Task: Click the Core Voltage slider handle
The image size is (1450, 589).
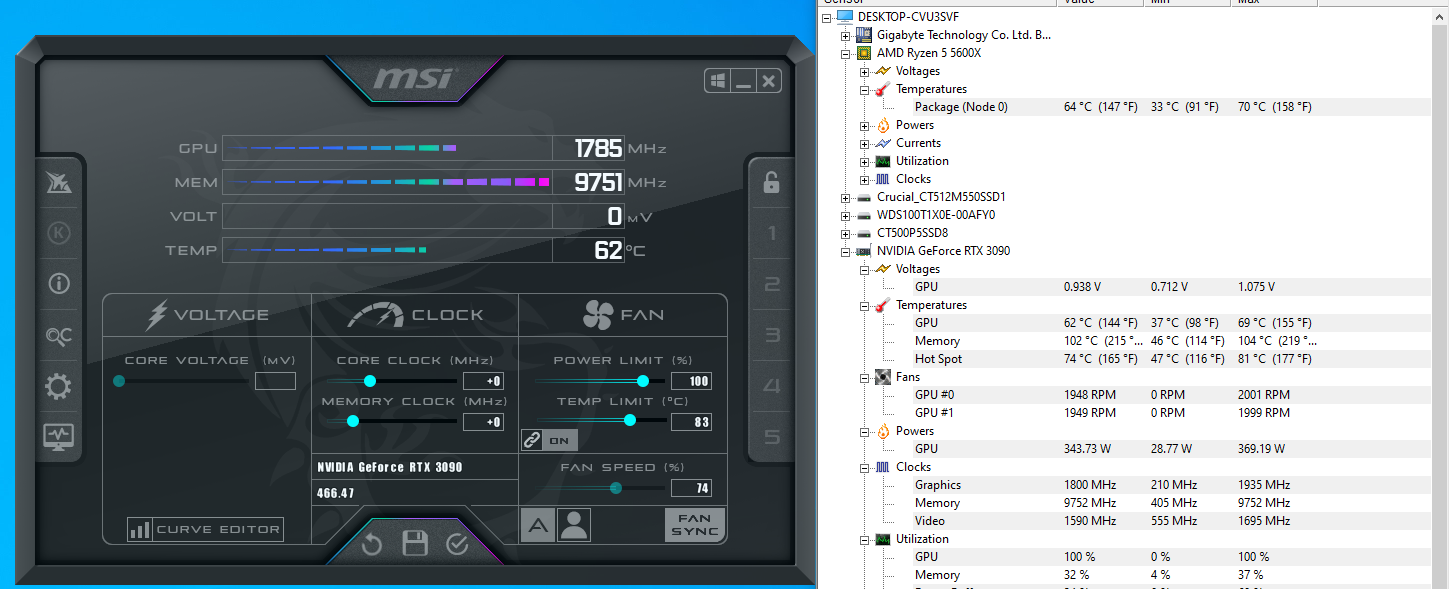Action: coord(119,381)
